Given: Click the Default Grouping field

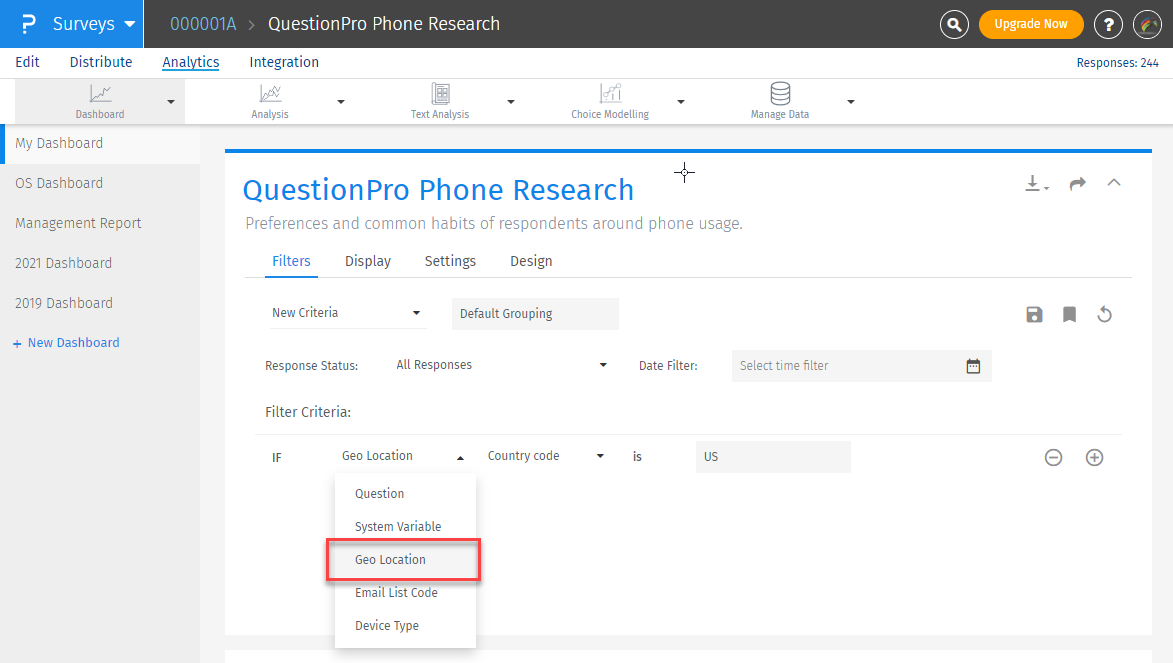Looking at the screenshot, I should pos(535,314).
